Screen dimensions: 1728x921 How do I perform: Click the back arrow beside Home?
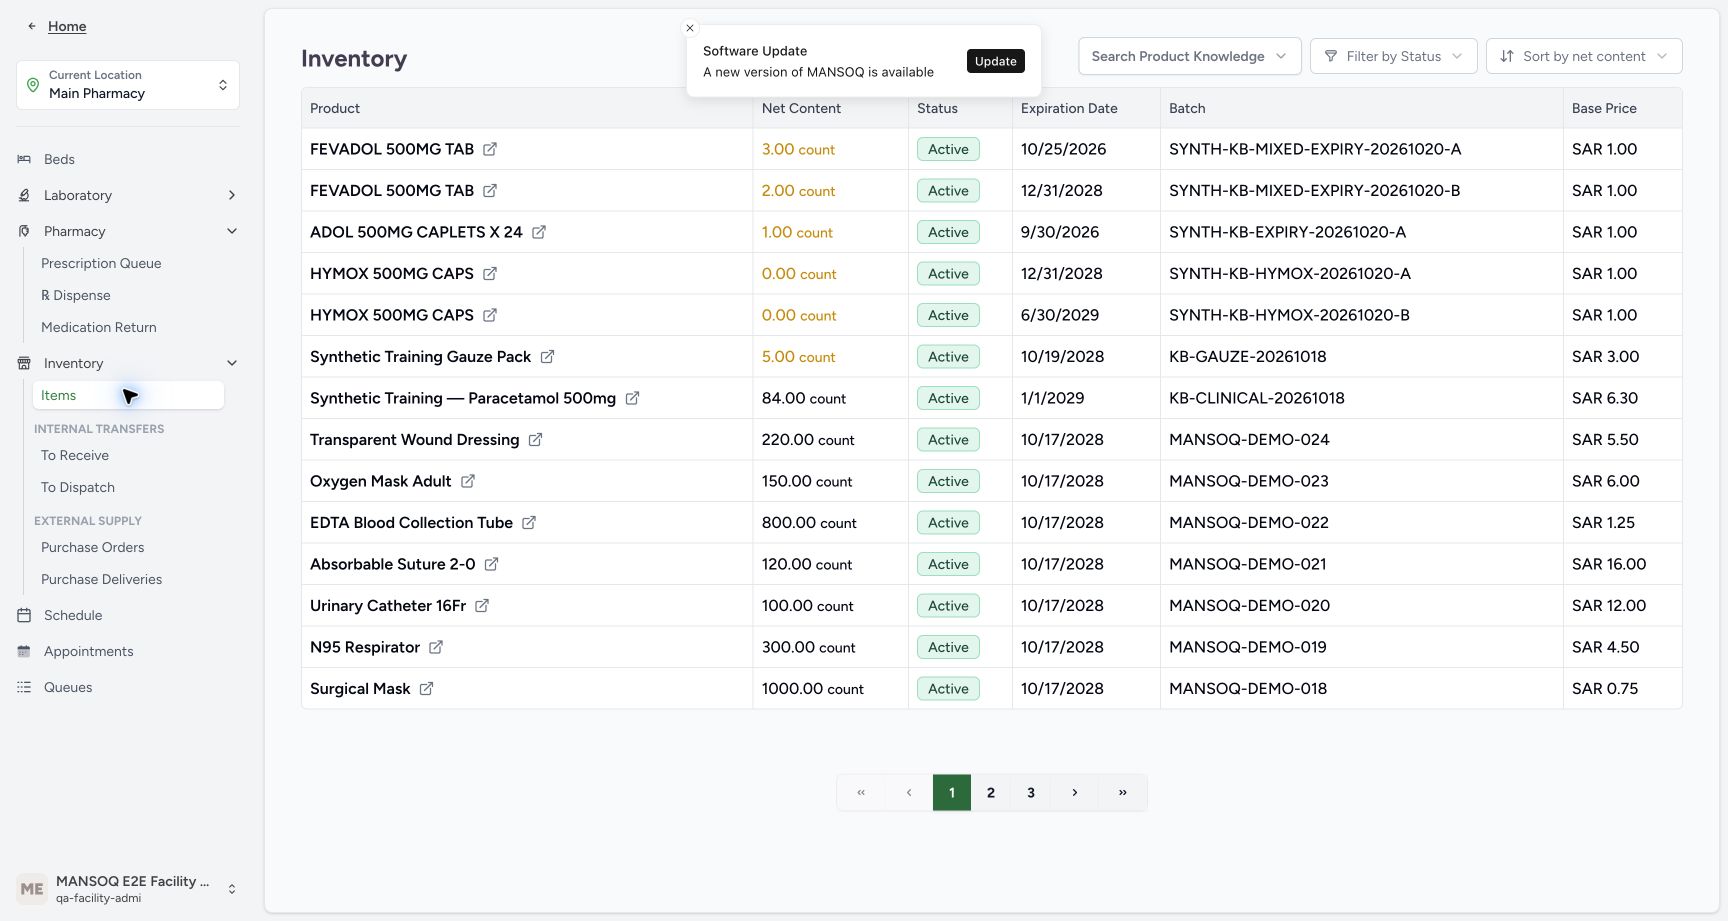[x=32, y=26]
